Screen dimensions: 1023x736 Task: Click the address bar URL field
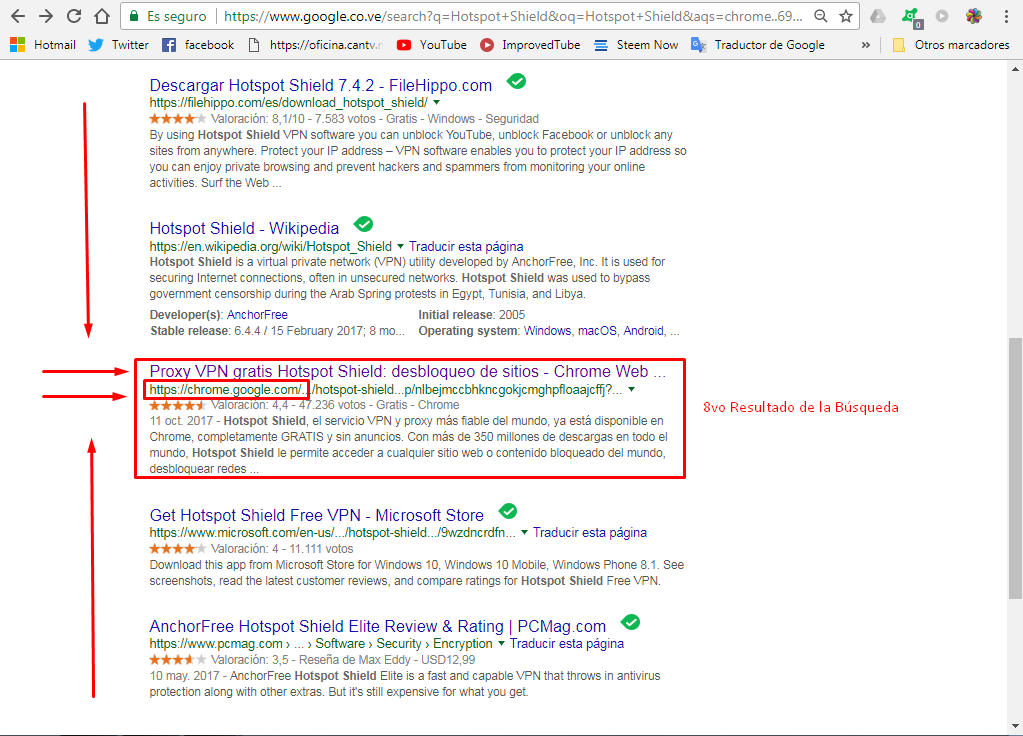point(513,16)
